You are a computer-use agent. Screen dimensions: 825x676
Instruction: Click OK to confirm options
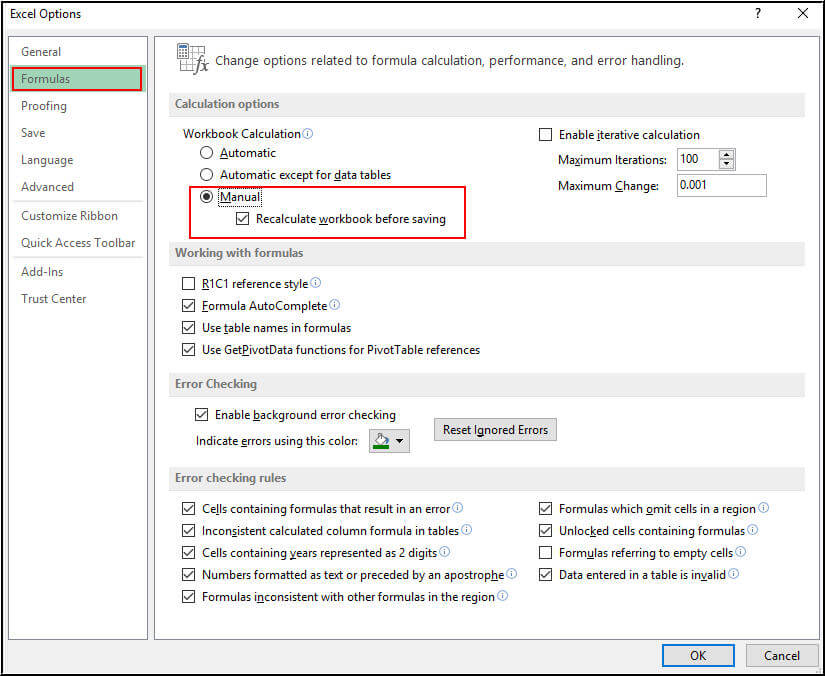click(x=698, y=655)
